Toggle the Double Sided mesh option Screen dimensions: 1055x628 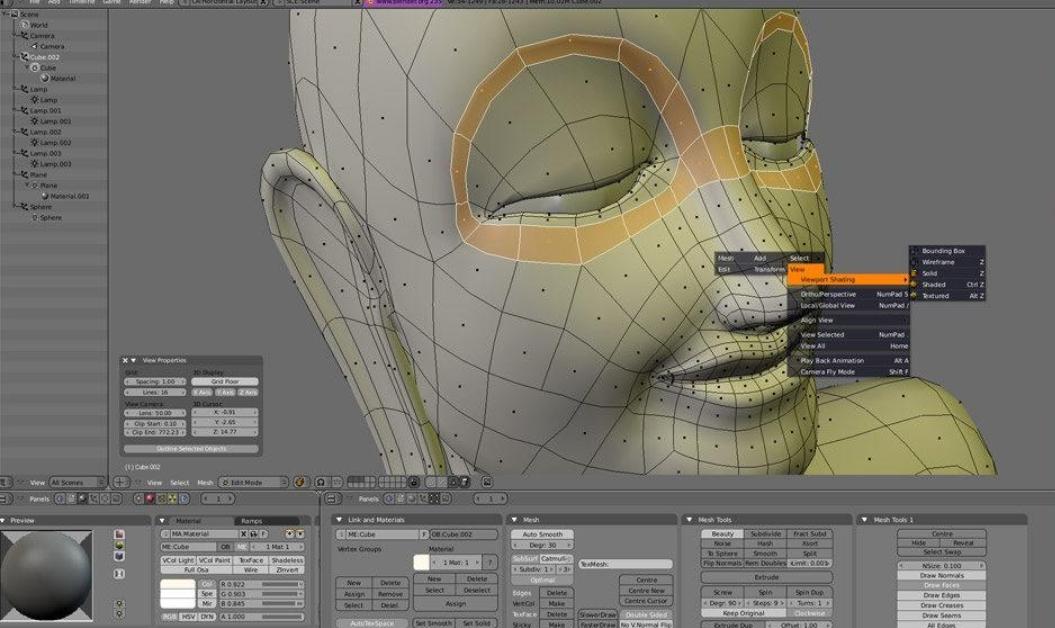(647, 615)
